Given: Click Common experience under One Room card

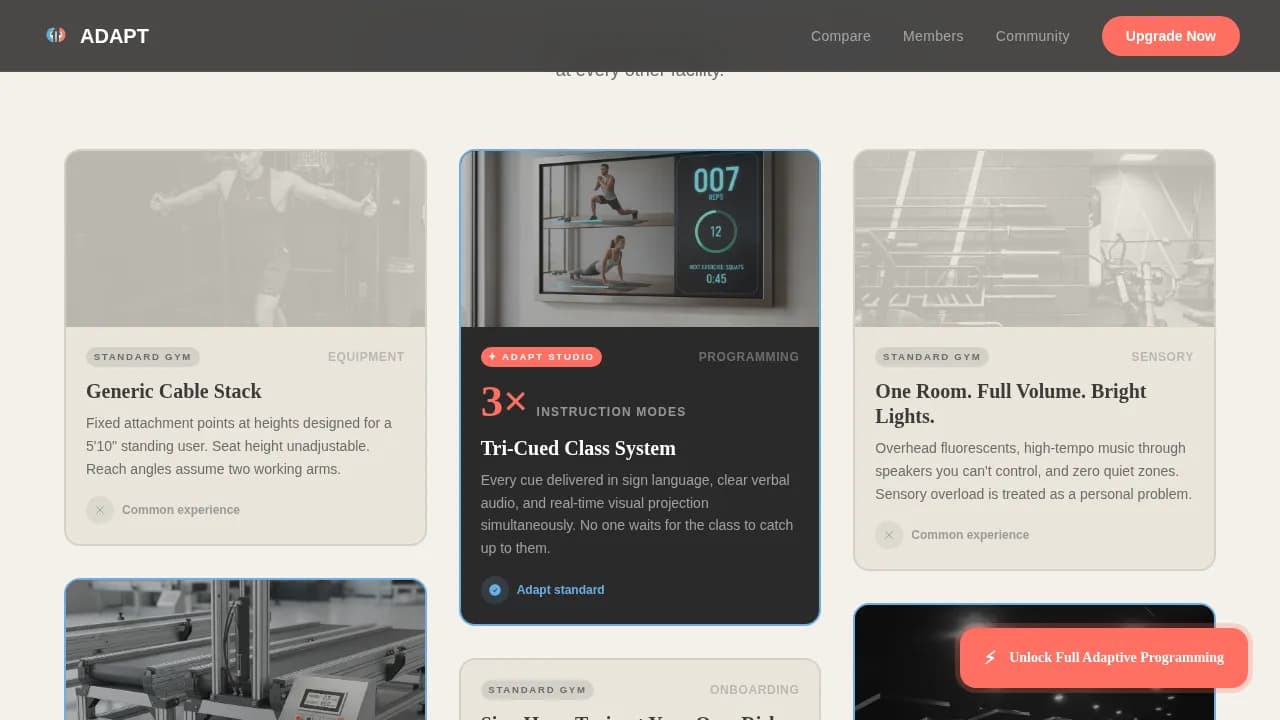Looking at the screenshot, I should click(970, 535).
